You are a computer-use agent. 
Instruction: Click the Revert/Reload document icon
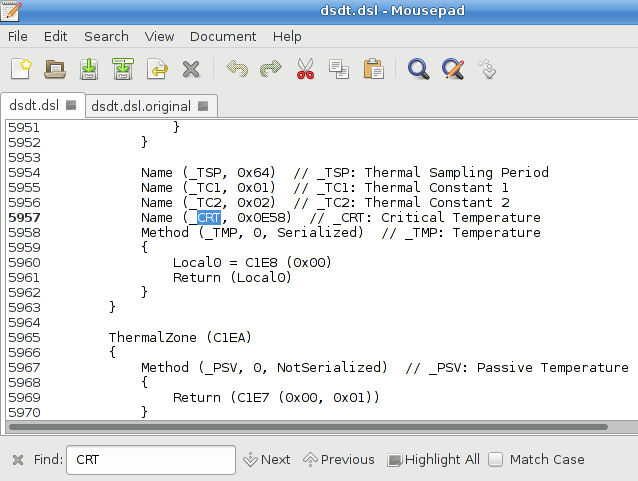(x=157, y=68)
